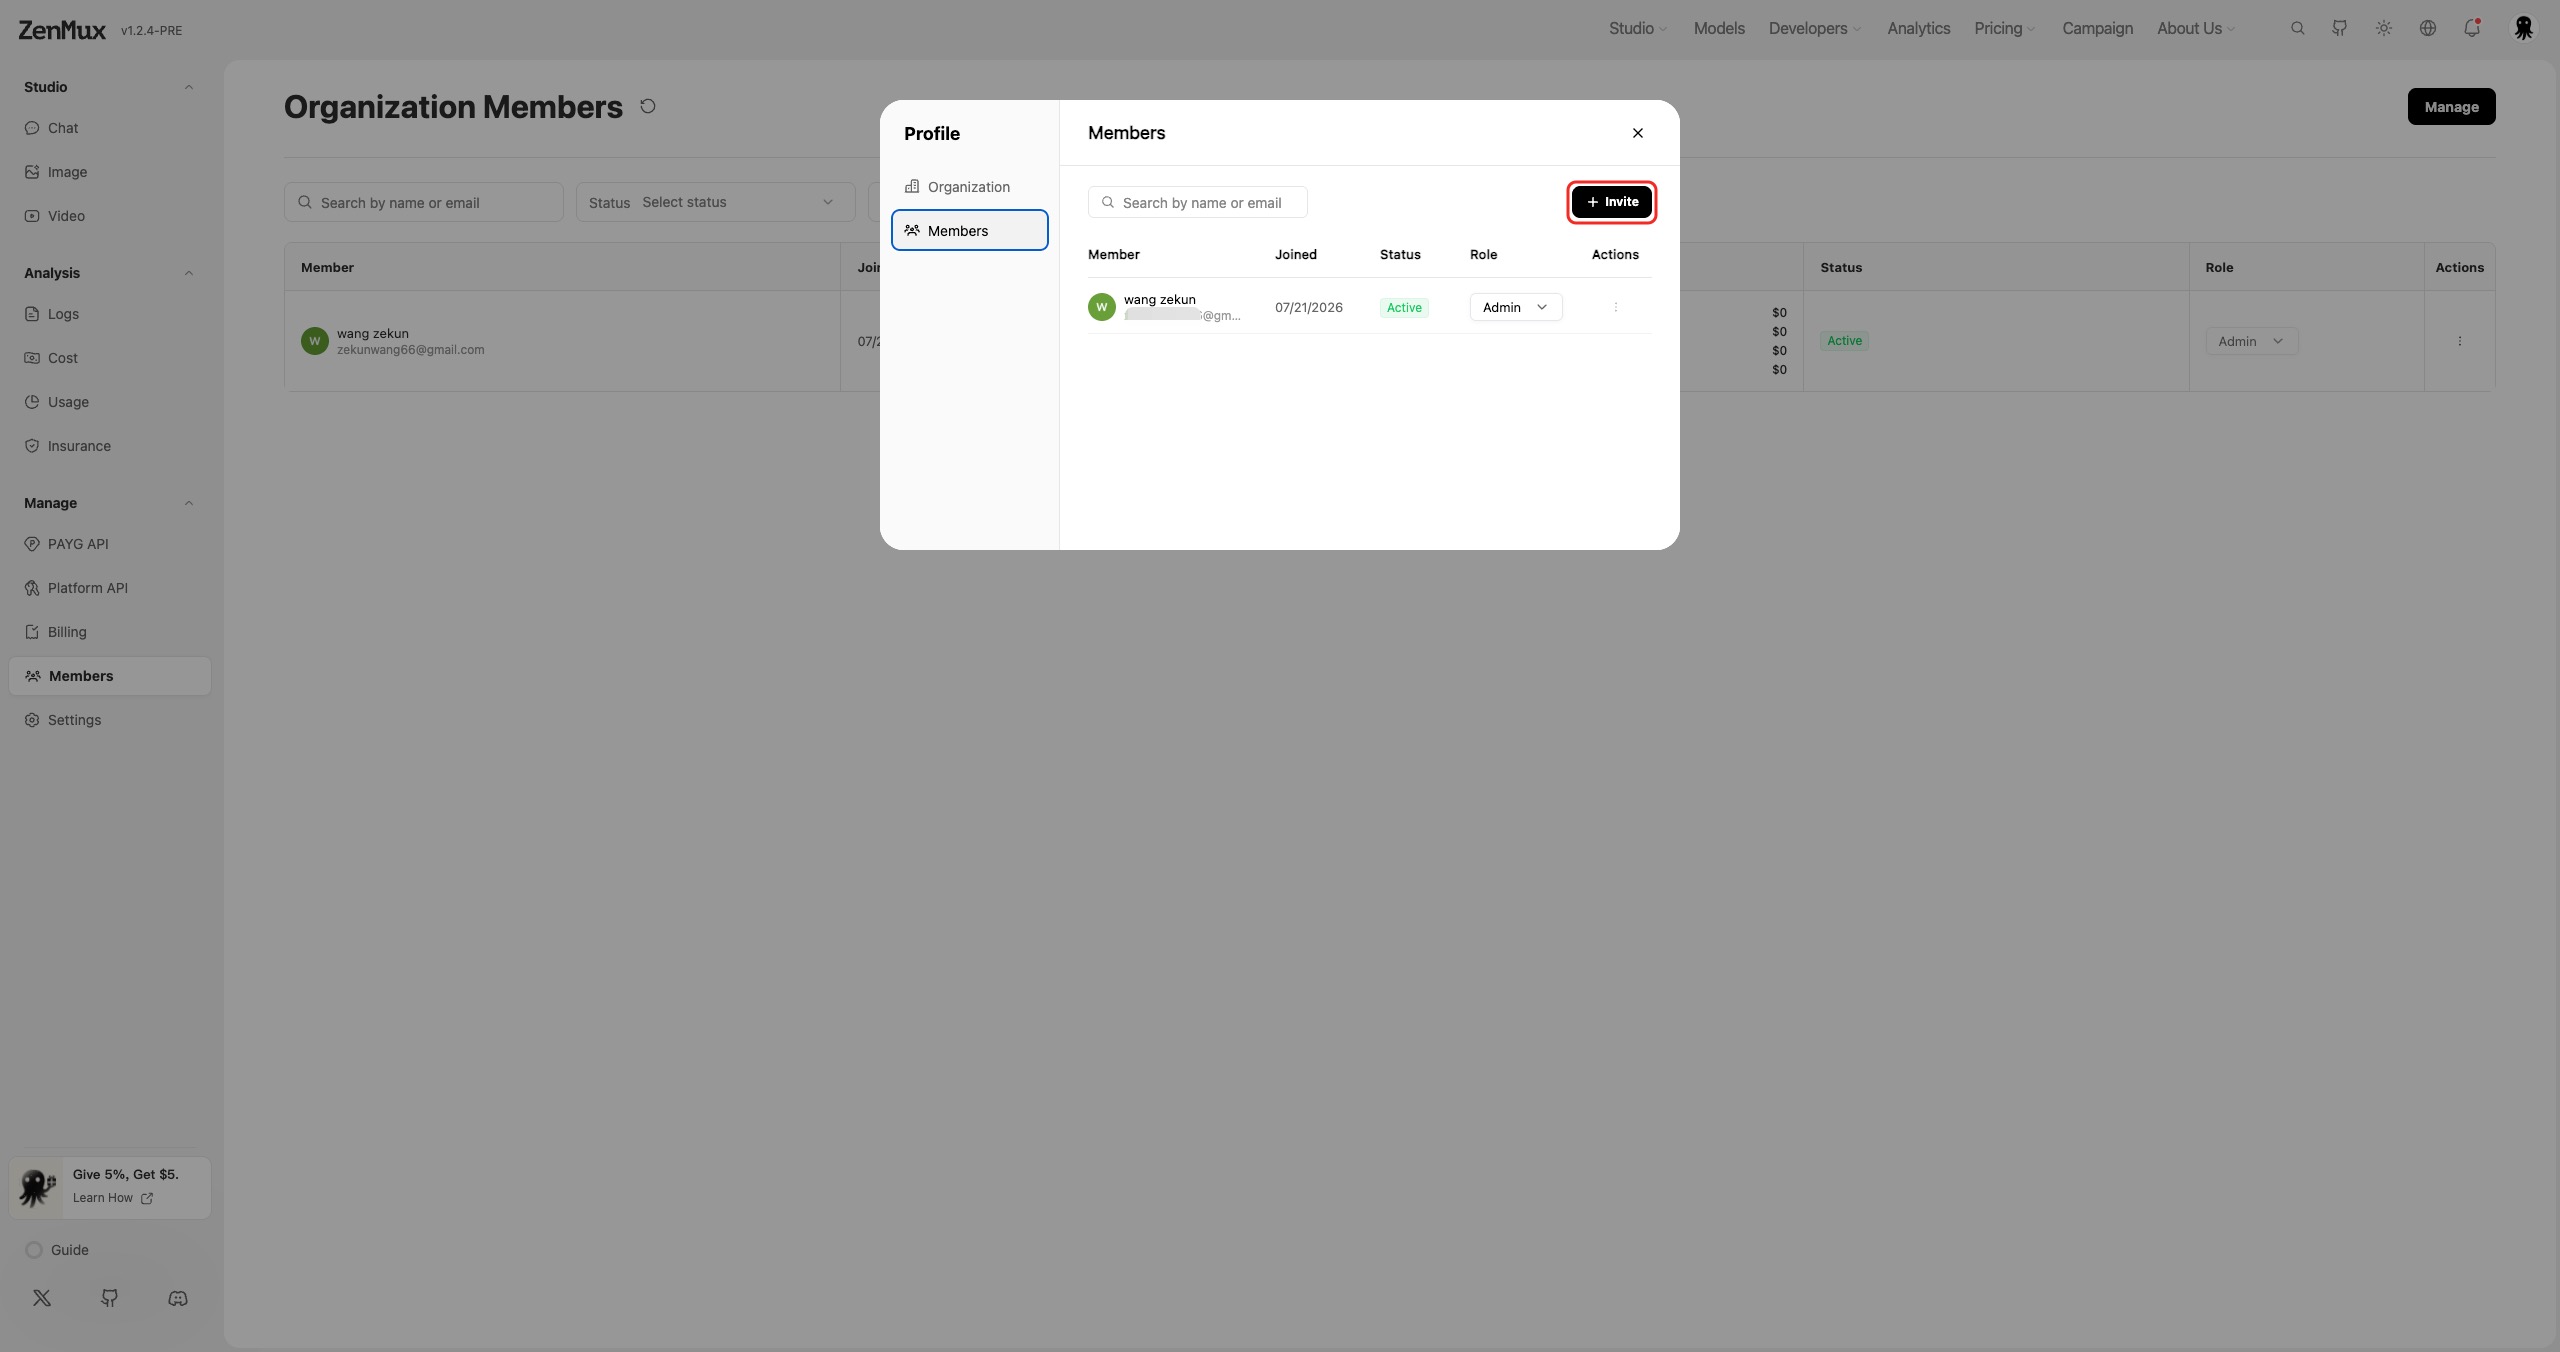Focus the background page search field

click(424, 202)
